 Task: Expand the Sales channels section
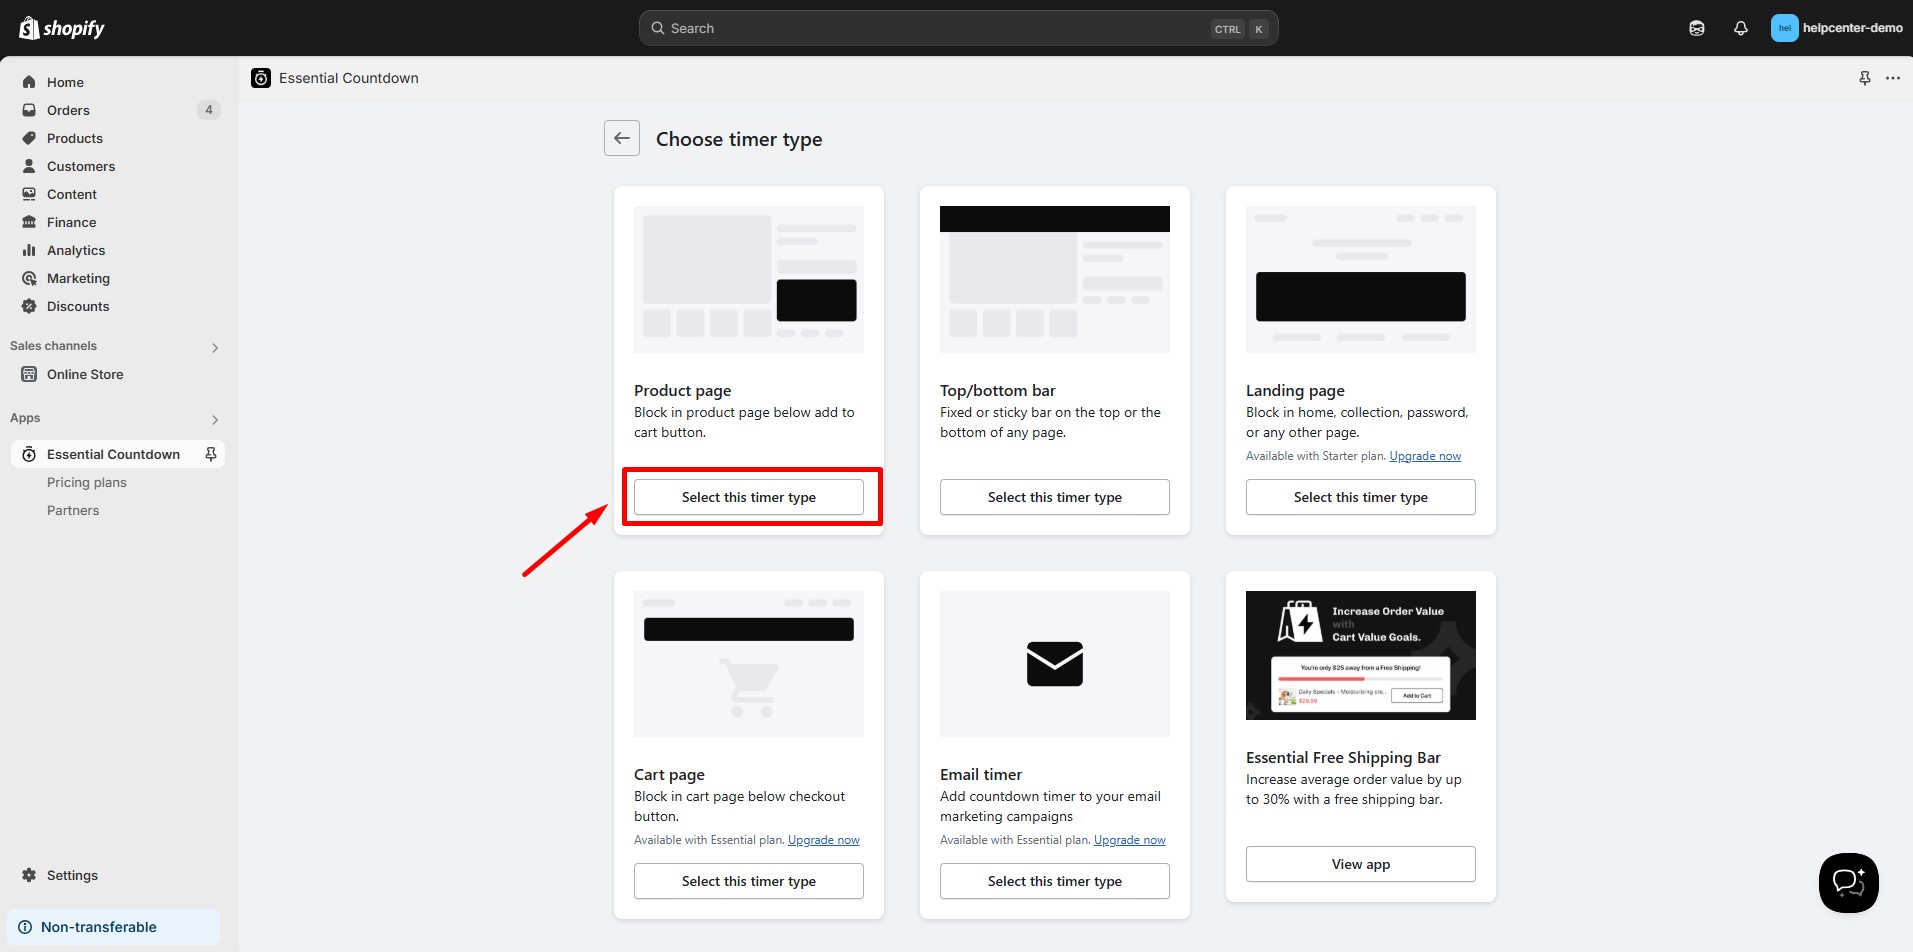[x=214, y=347]
